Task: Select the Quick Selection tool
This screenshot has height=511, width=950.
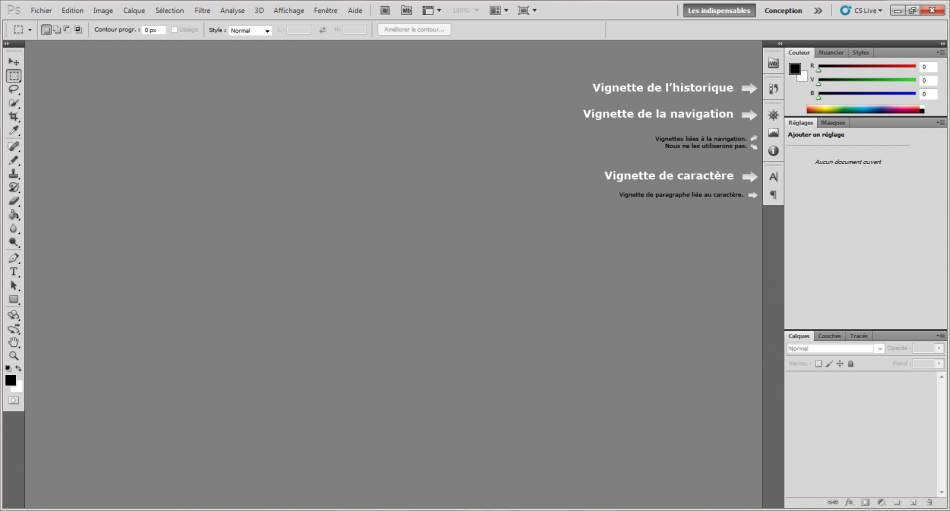Action: click(x=13, y=103)
